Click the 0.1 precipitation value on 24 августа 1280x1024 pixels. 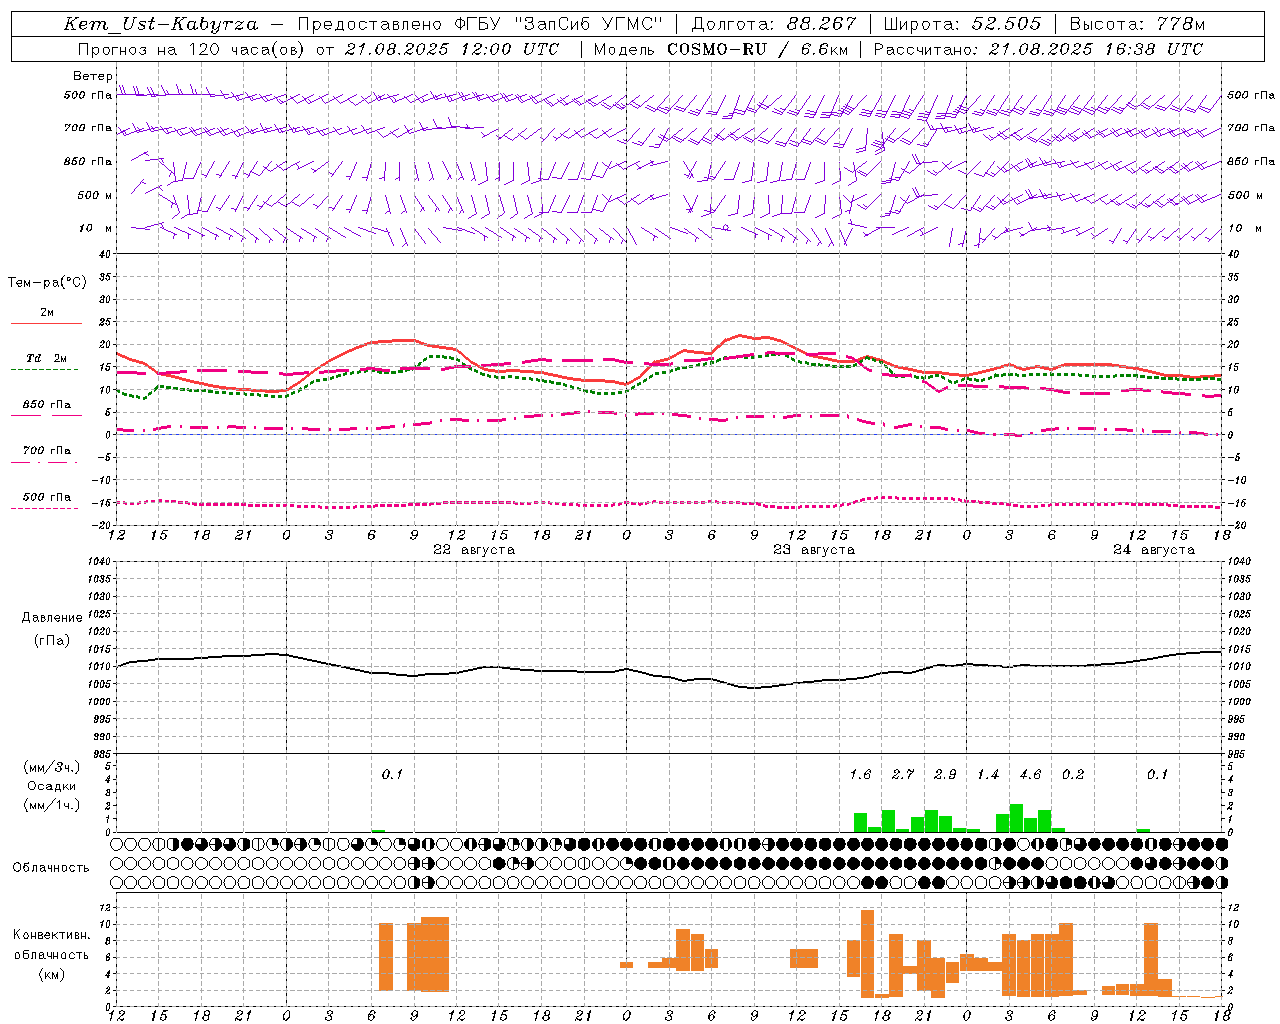(x=1157, y=775)
